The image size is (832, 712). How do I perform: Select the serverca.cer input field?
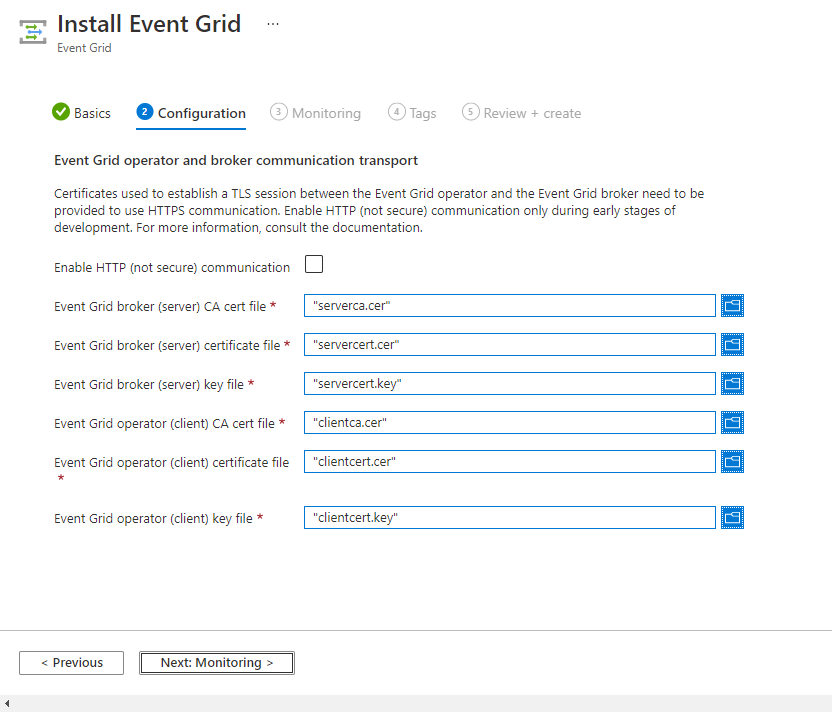pos(510,305)
